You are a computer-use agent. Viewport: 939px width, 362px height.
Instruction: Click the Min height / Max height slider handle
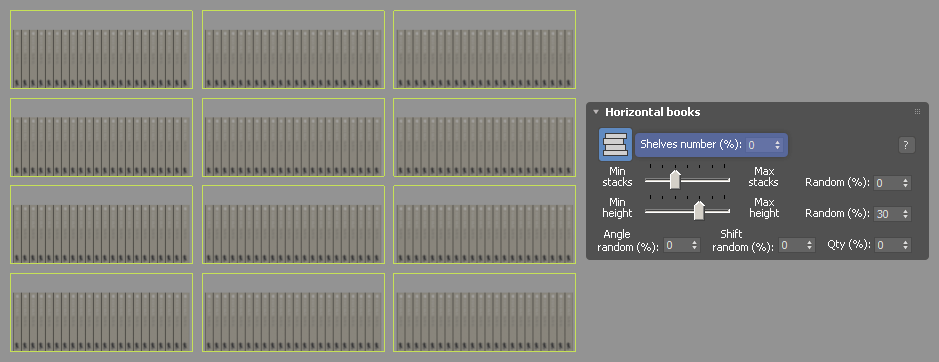[699, 210]
